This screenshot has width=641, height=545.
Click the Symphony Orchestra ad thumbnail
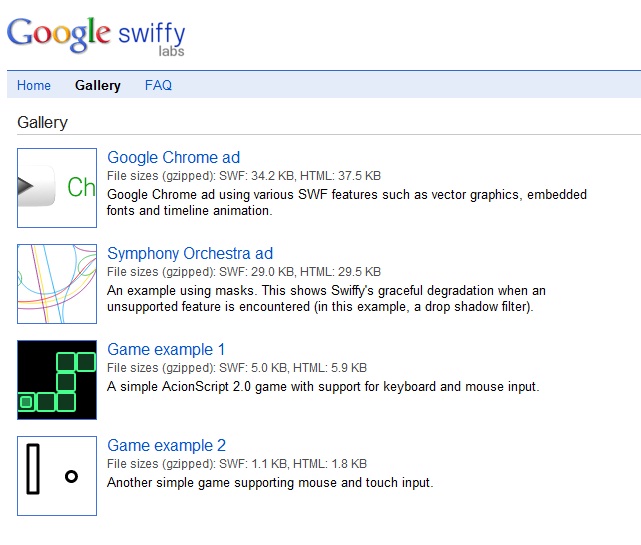pos(57,284)
